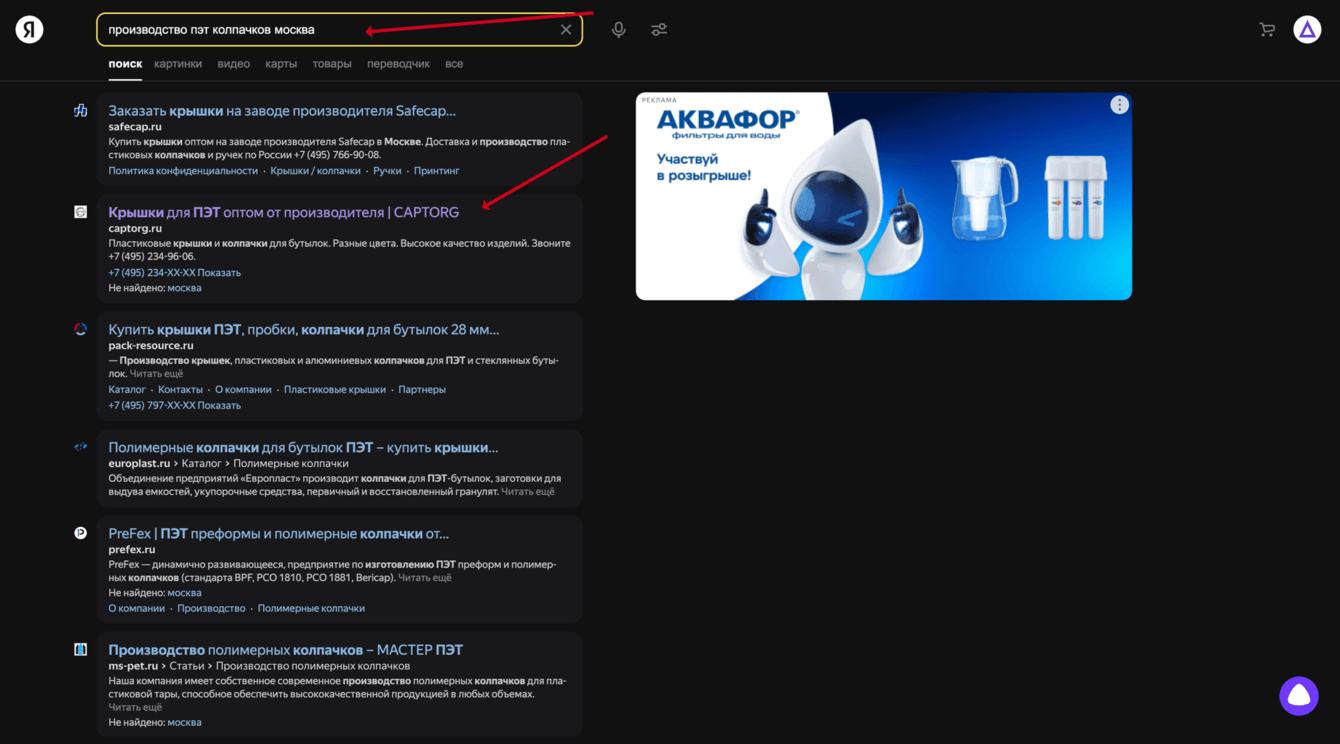Open Safecap «Политика конфиденциальности» sitelink

183,171
